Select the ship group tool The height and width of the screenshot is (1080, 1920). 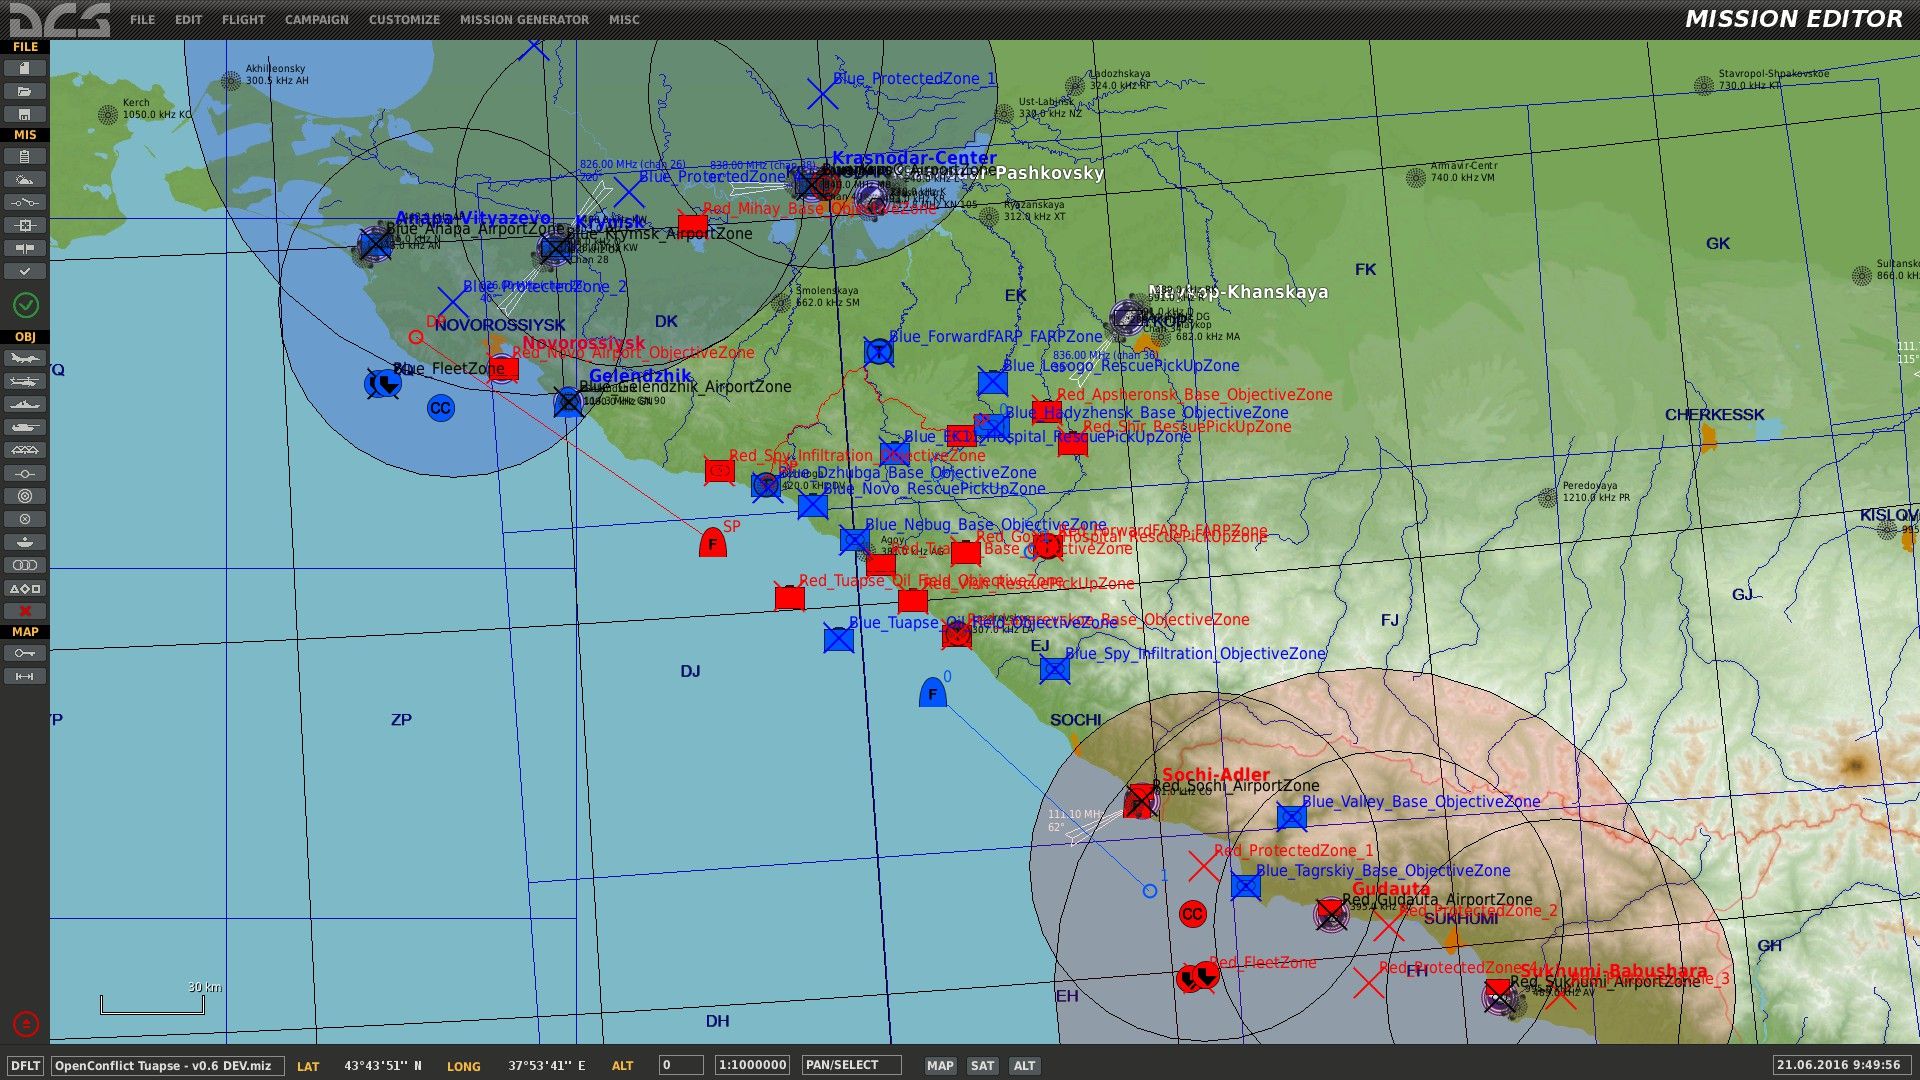click(25, 404)
